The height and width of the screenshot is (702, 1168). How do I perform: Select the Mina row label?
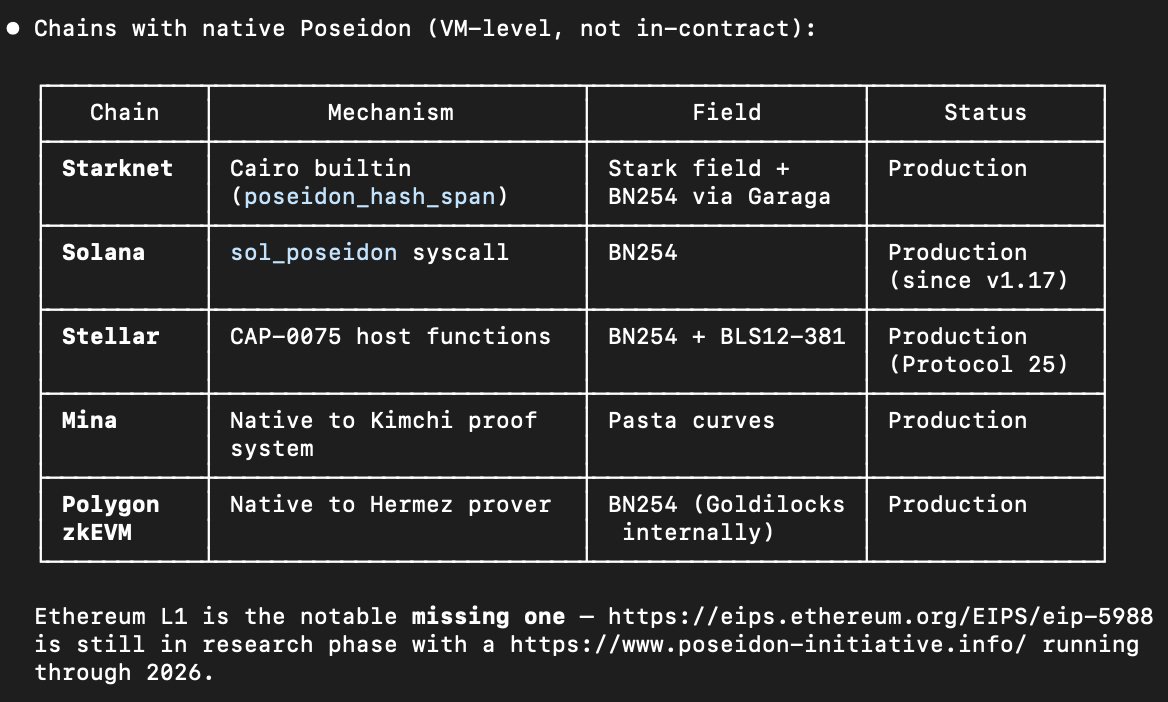coord(89,420)
